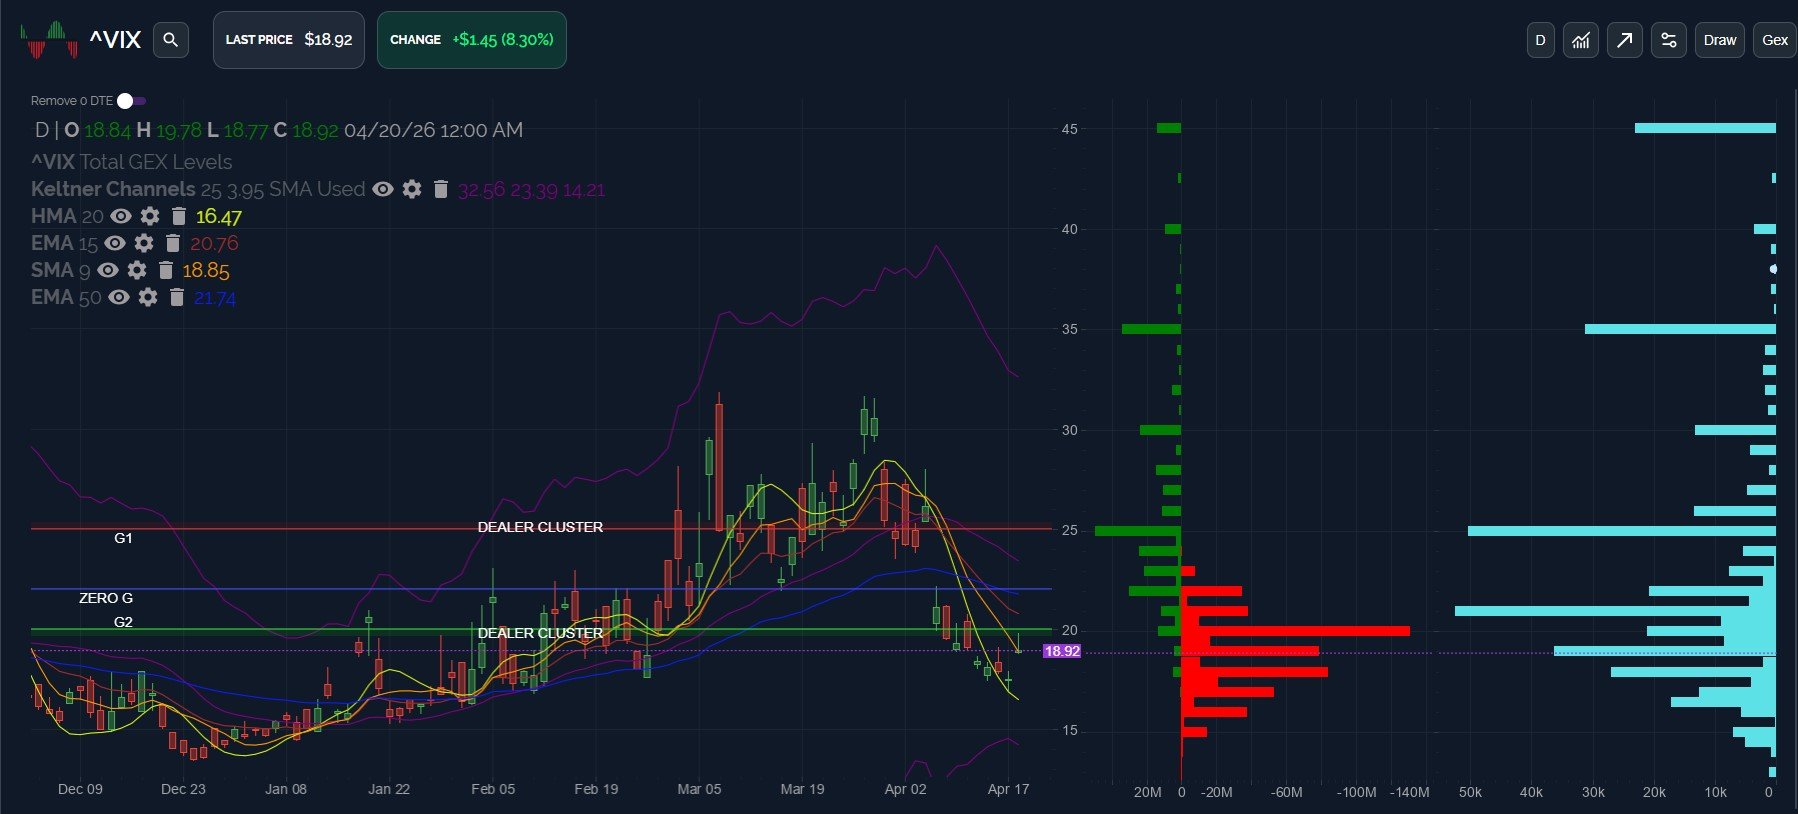Hide the EMA 50 indicator
This screenshot has height=814, width=1798.
click(x=119, y=297)
